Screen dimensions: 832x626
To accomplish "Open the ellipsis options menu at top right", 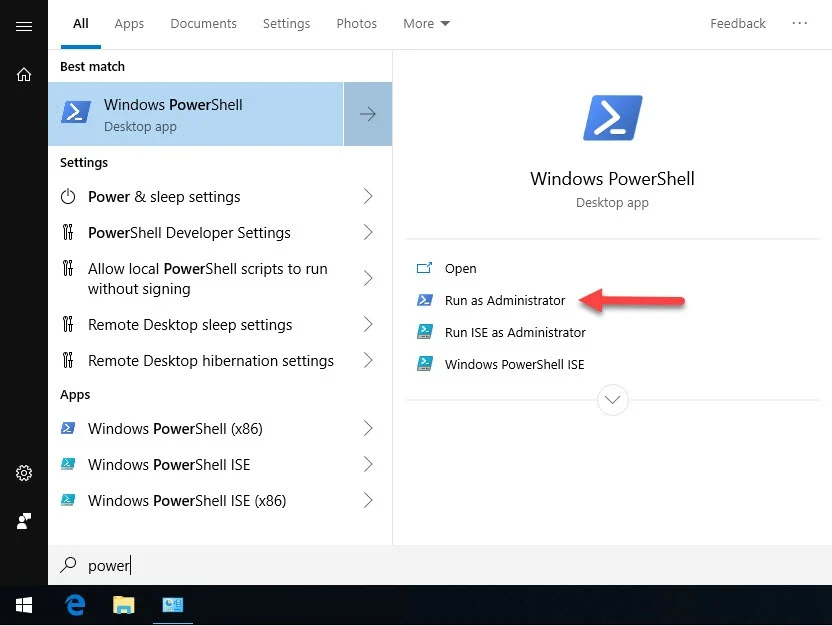I will (x=798, y=23).
